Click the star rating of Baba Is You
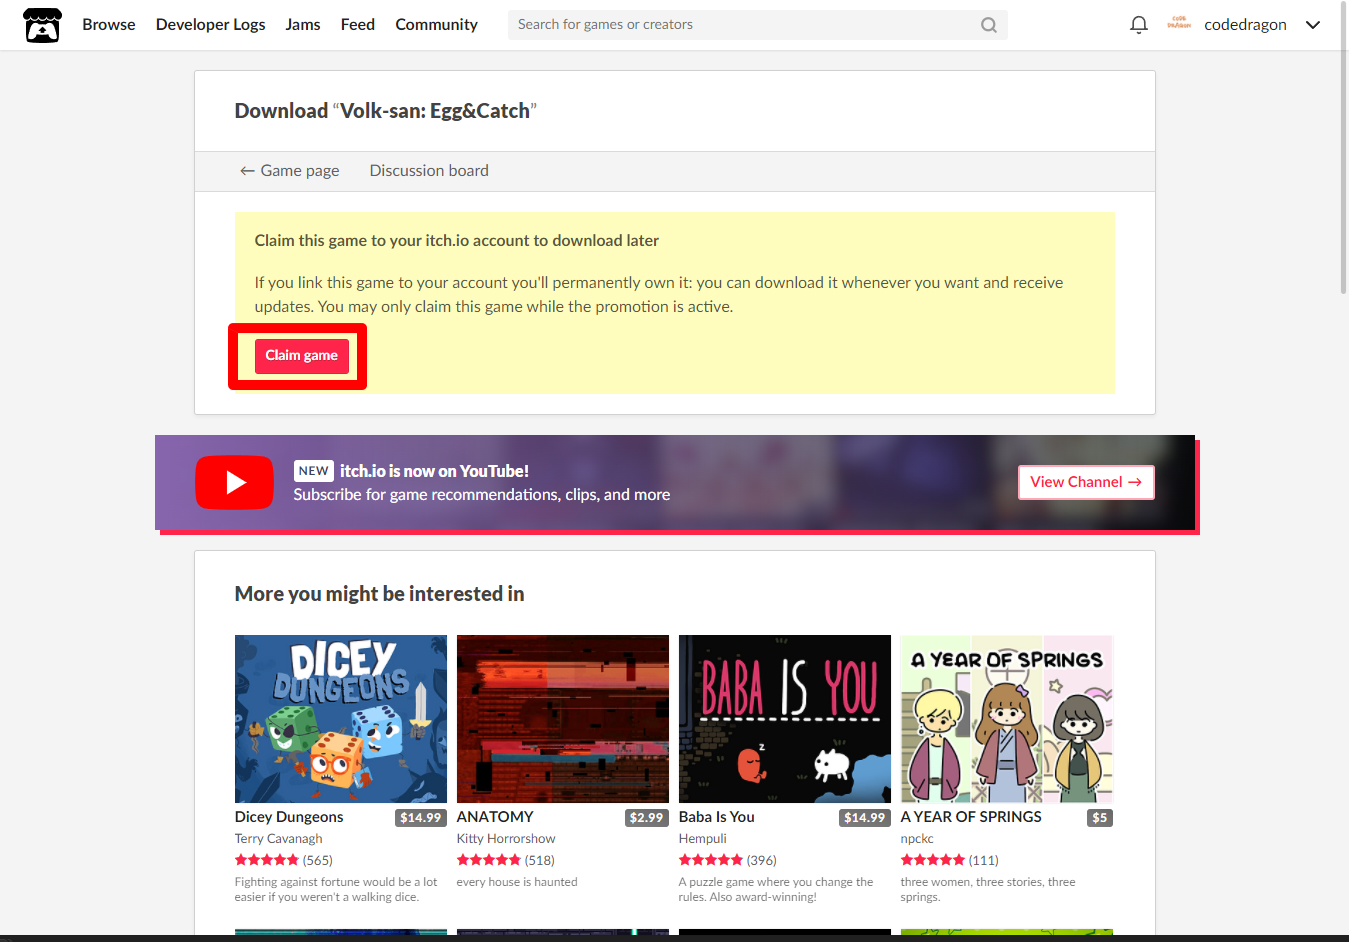The image size is (1349, 942). point(711,860)
